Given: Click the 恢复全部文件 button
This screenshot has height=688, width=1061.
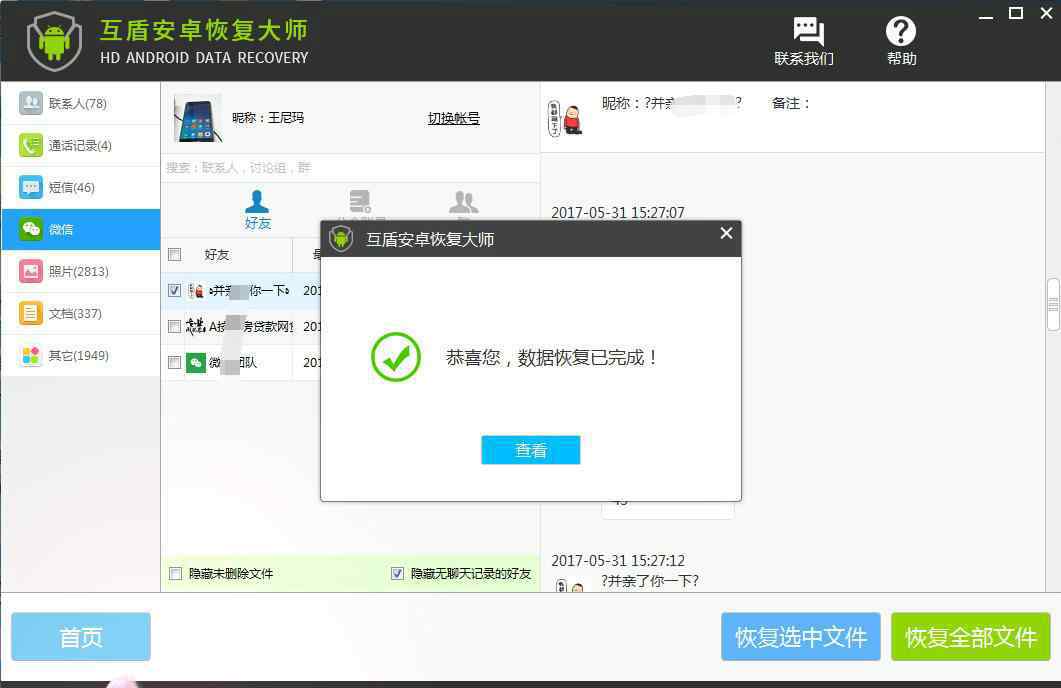Looking at the screenshot, I should [970, 637].
